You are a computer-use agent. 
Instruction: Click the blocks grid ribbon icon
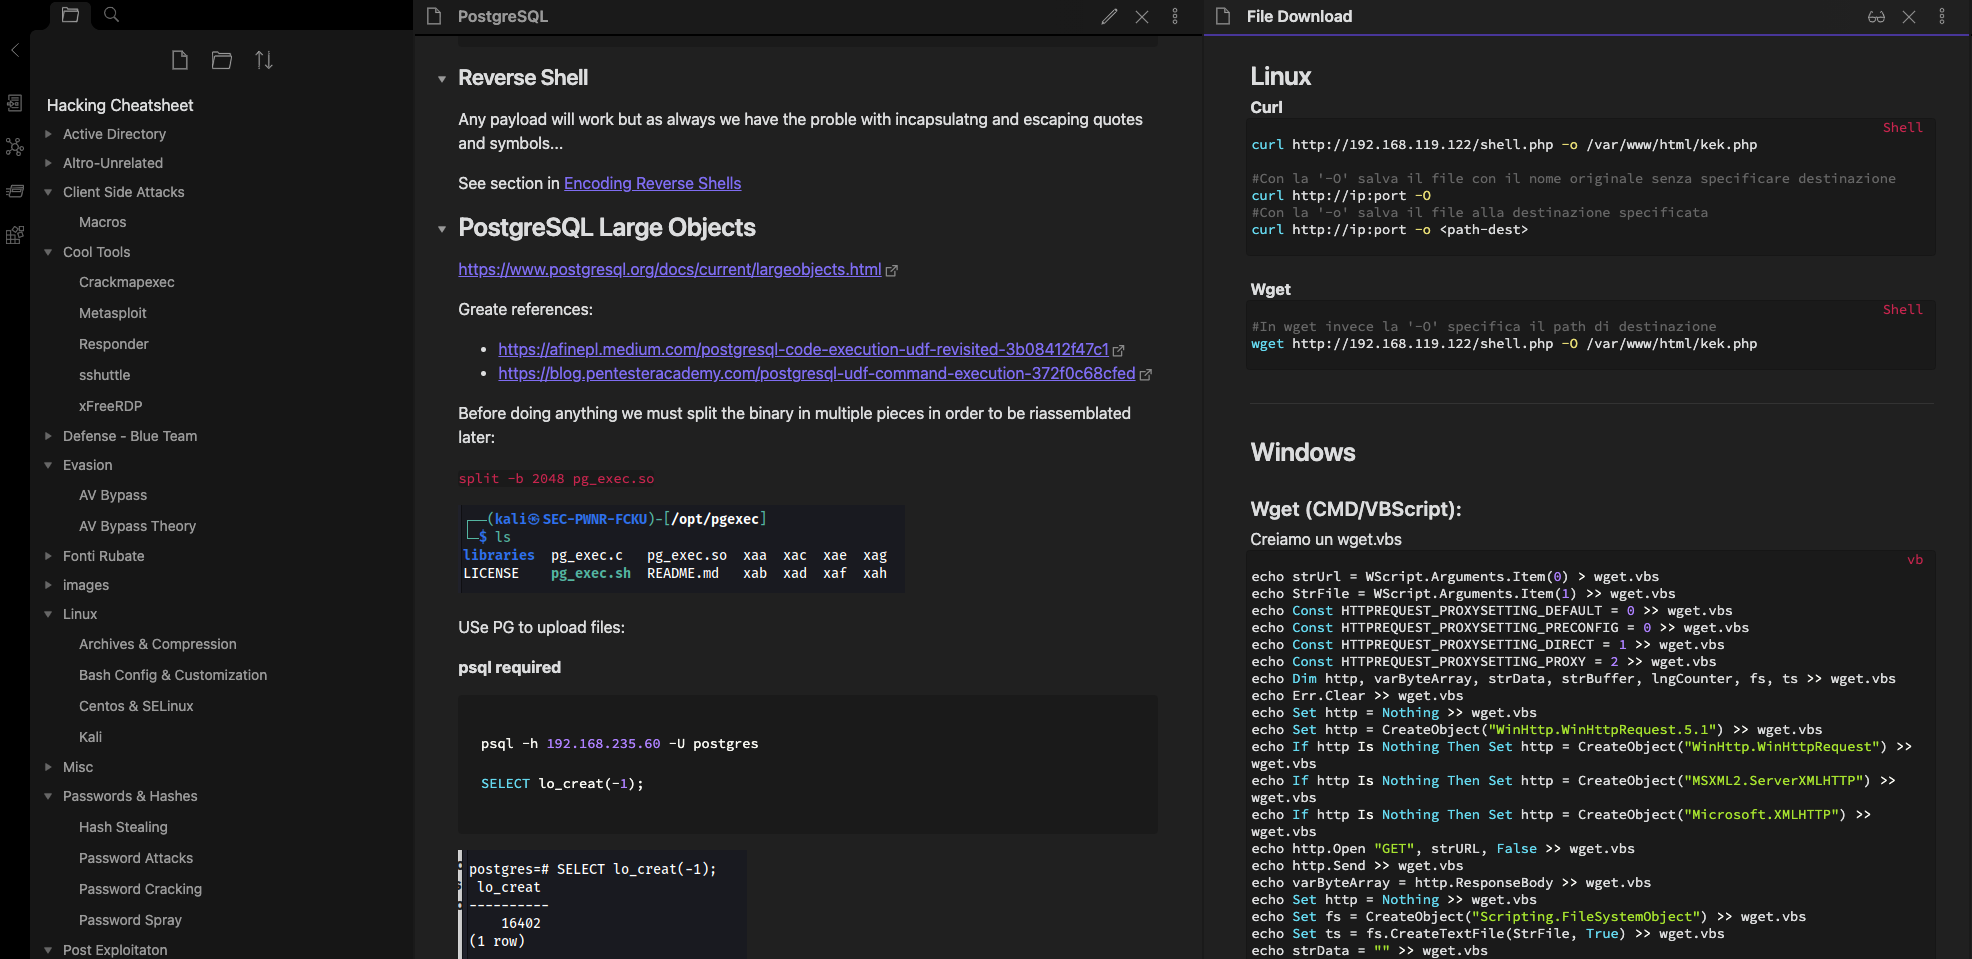click(x=15, y=235)
